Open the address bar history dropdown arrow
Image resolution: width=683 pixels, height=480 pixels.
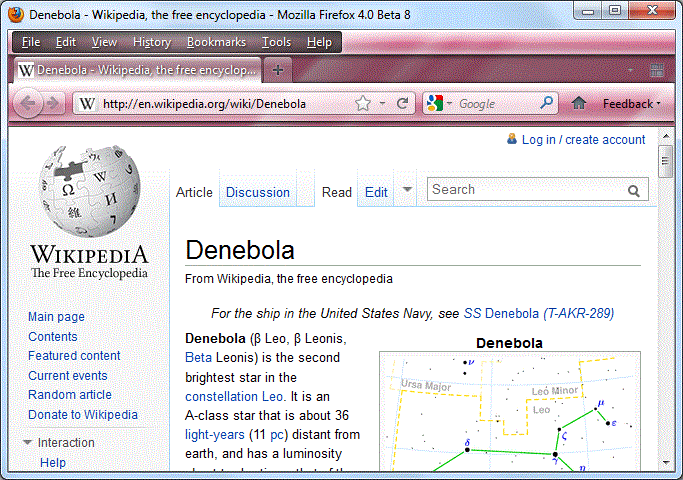pos(382,104)
